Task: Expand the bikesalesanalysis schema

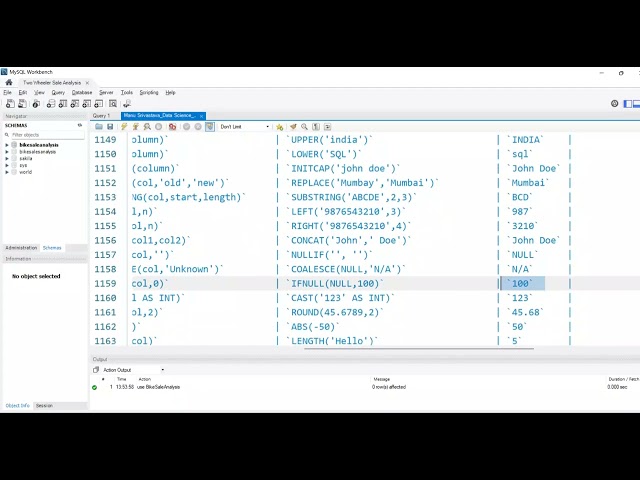Action: click(7, 152)
